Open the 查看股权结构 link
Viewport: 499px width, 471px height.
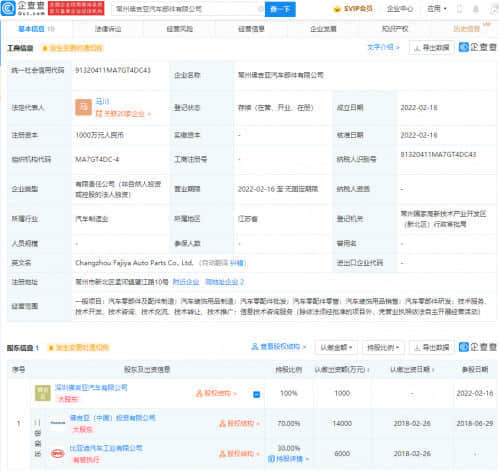[x=279, y=347]
